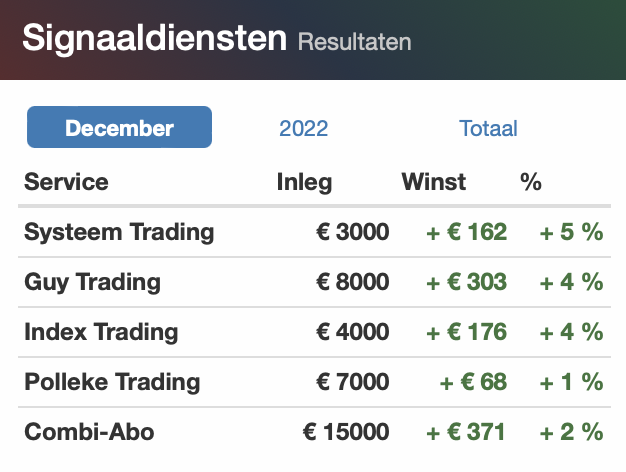Click the Service column header
Screen dimensions: 626x472
(x=66, y=182)
